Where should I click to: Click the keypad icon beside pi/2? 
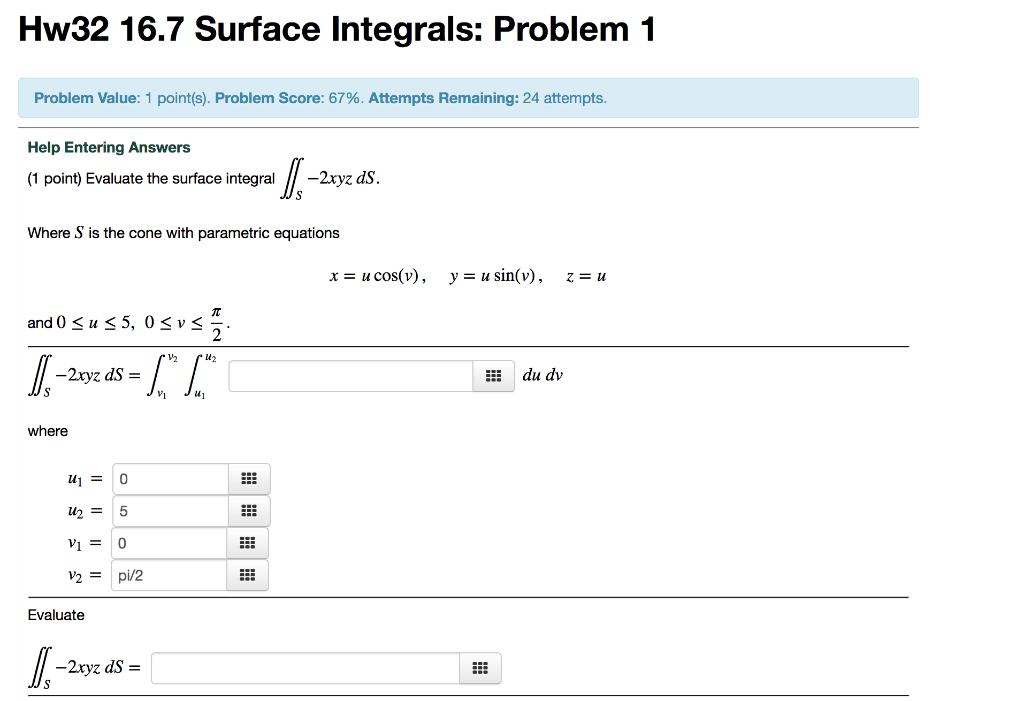click(247, 575)
